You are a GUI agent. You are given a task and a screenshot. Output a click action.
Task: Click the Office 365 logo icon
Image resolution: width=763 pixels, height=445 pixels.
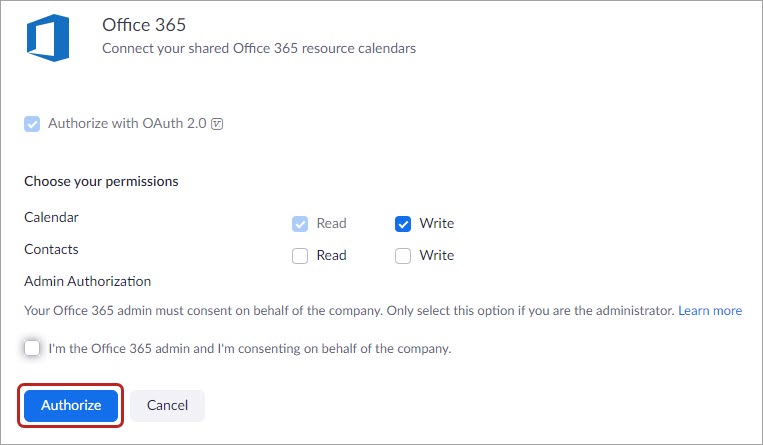48,38
